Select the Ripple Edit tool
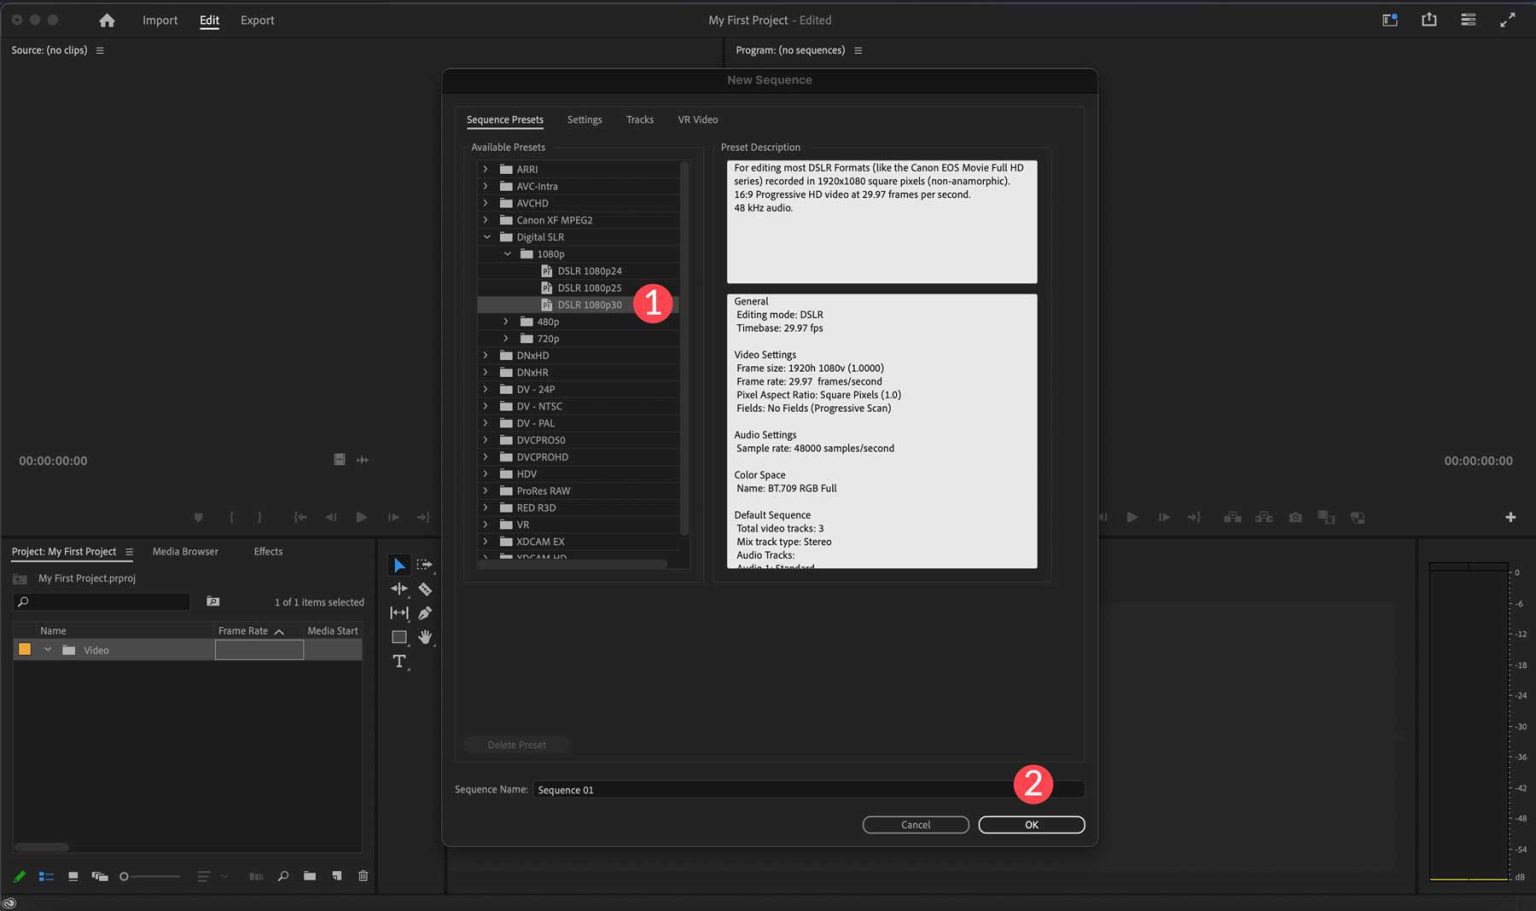 click(x=399, y=589)
